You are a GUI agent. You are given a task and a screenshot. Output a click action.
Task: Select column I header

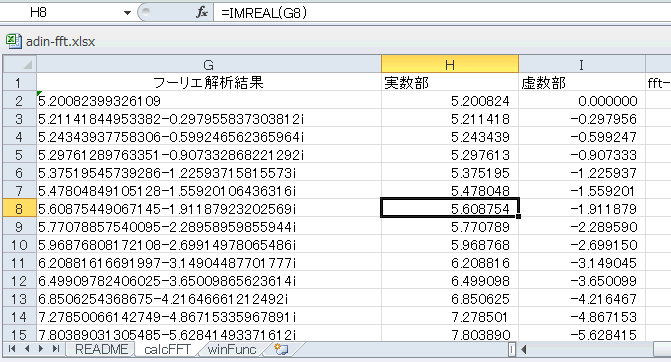(x=582, y=64)
